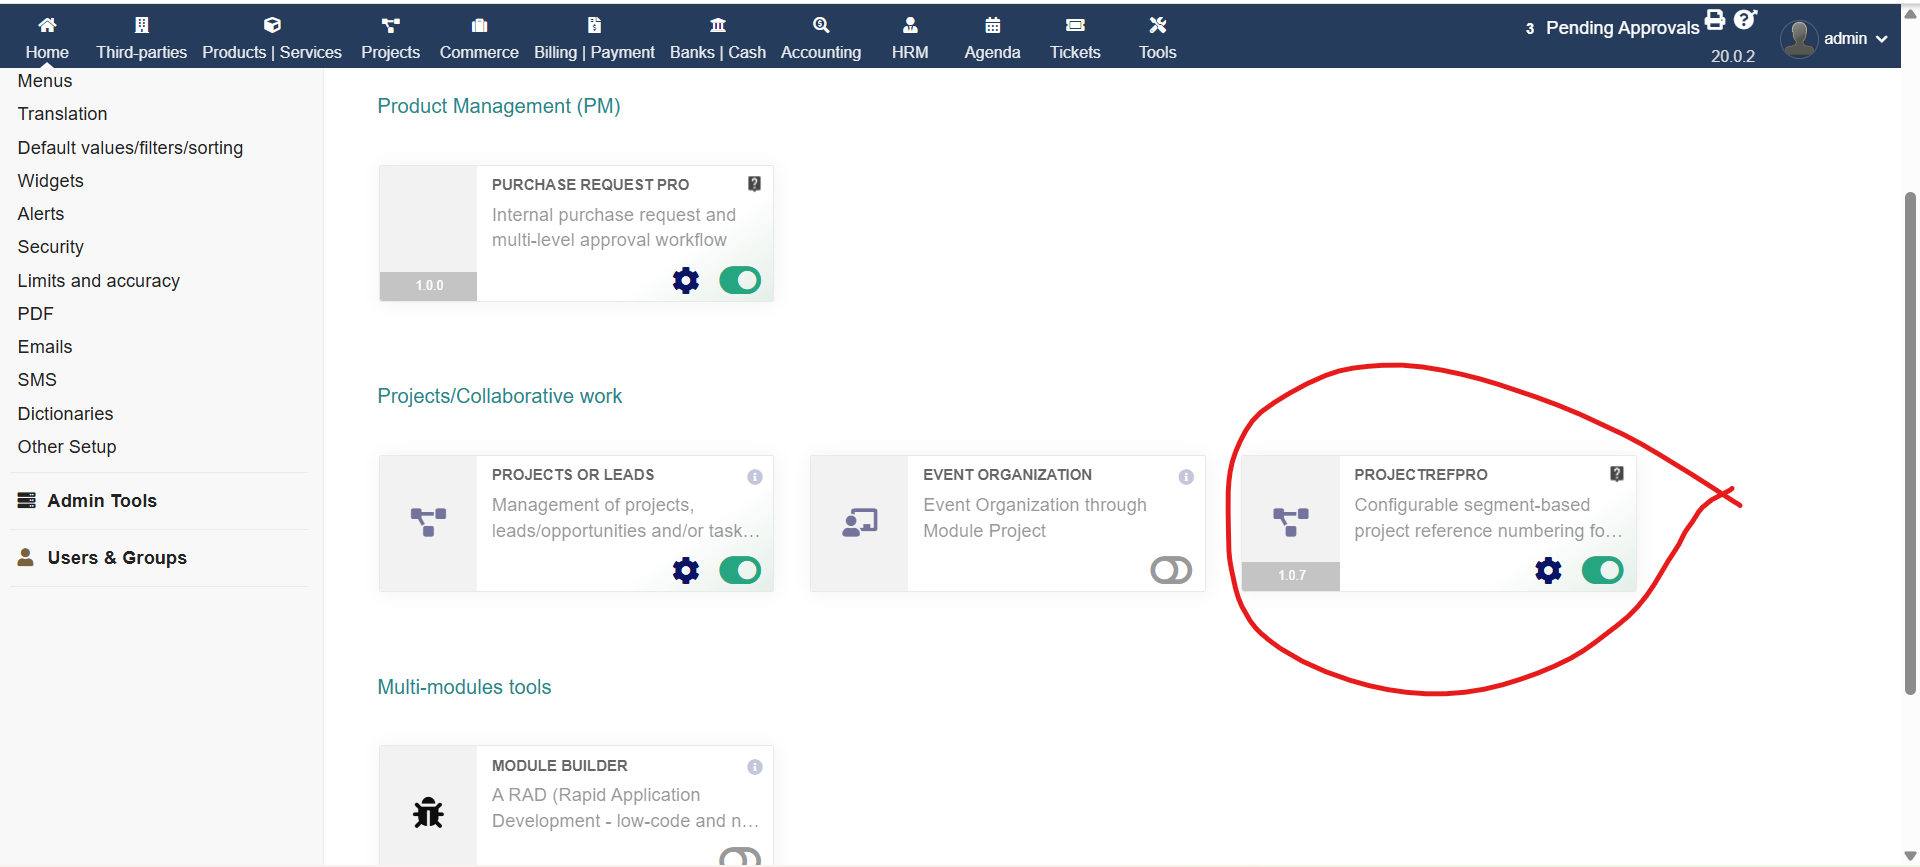Screen dimensions: 1920x867
Task: Click the Projects or Leads info icon
Action: [x=755, y=477]
